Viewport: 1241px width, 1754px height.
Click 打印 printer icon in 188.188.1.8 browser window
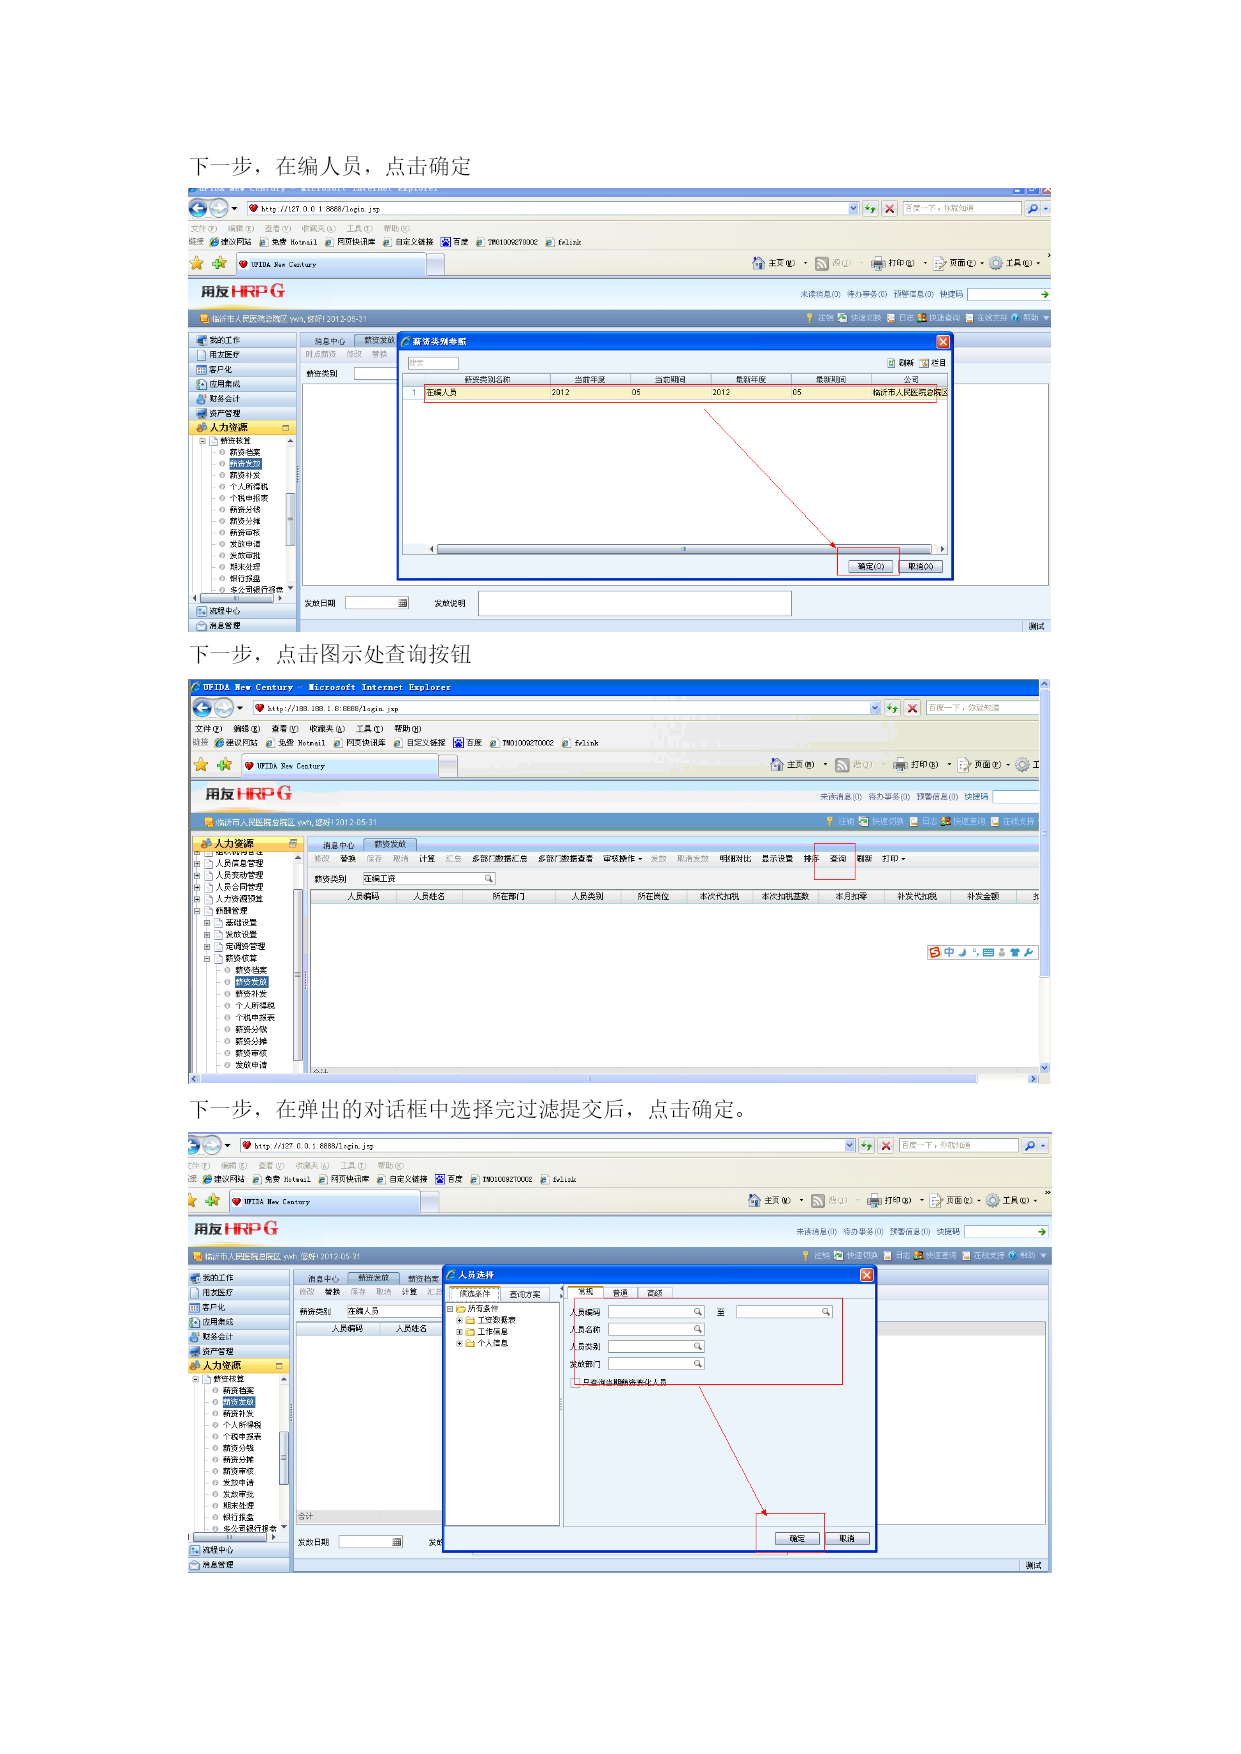(900, 764)
